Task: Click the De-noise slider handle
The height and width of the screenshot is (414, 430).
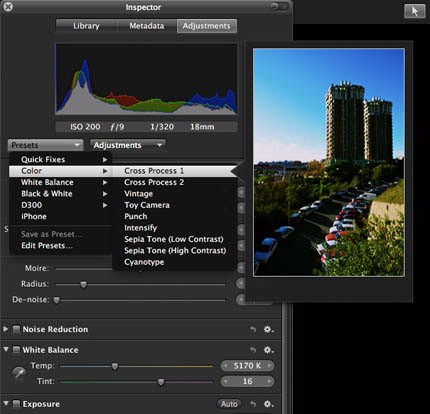Action: pos(57,300)
